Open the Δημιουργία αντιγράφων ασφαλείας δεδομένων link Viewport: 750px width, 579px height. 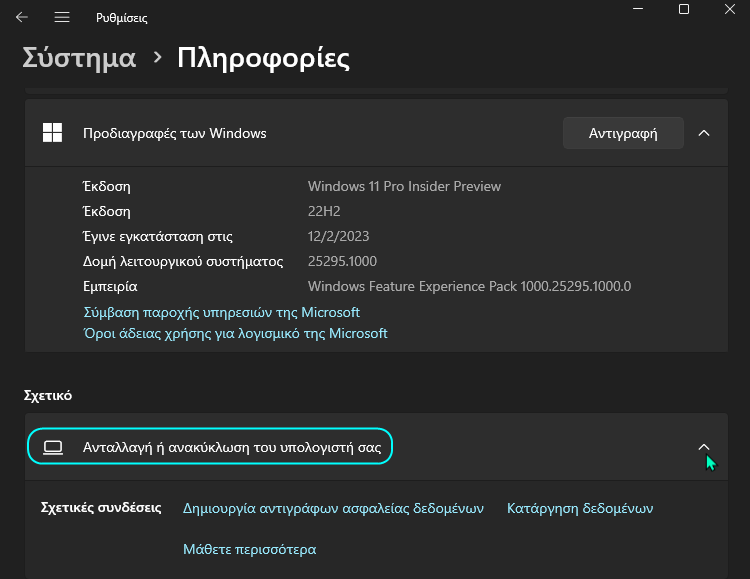click(333, 508)
